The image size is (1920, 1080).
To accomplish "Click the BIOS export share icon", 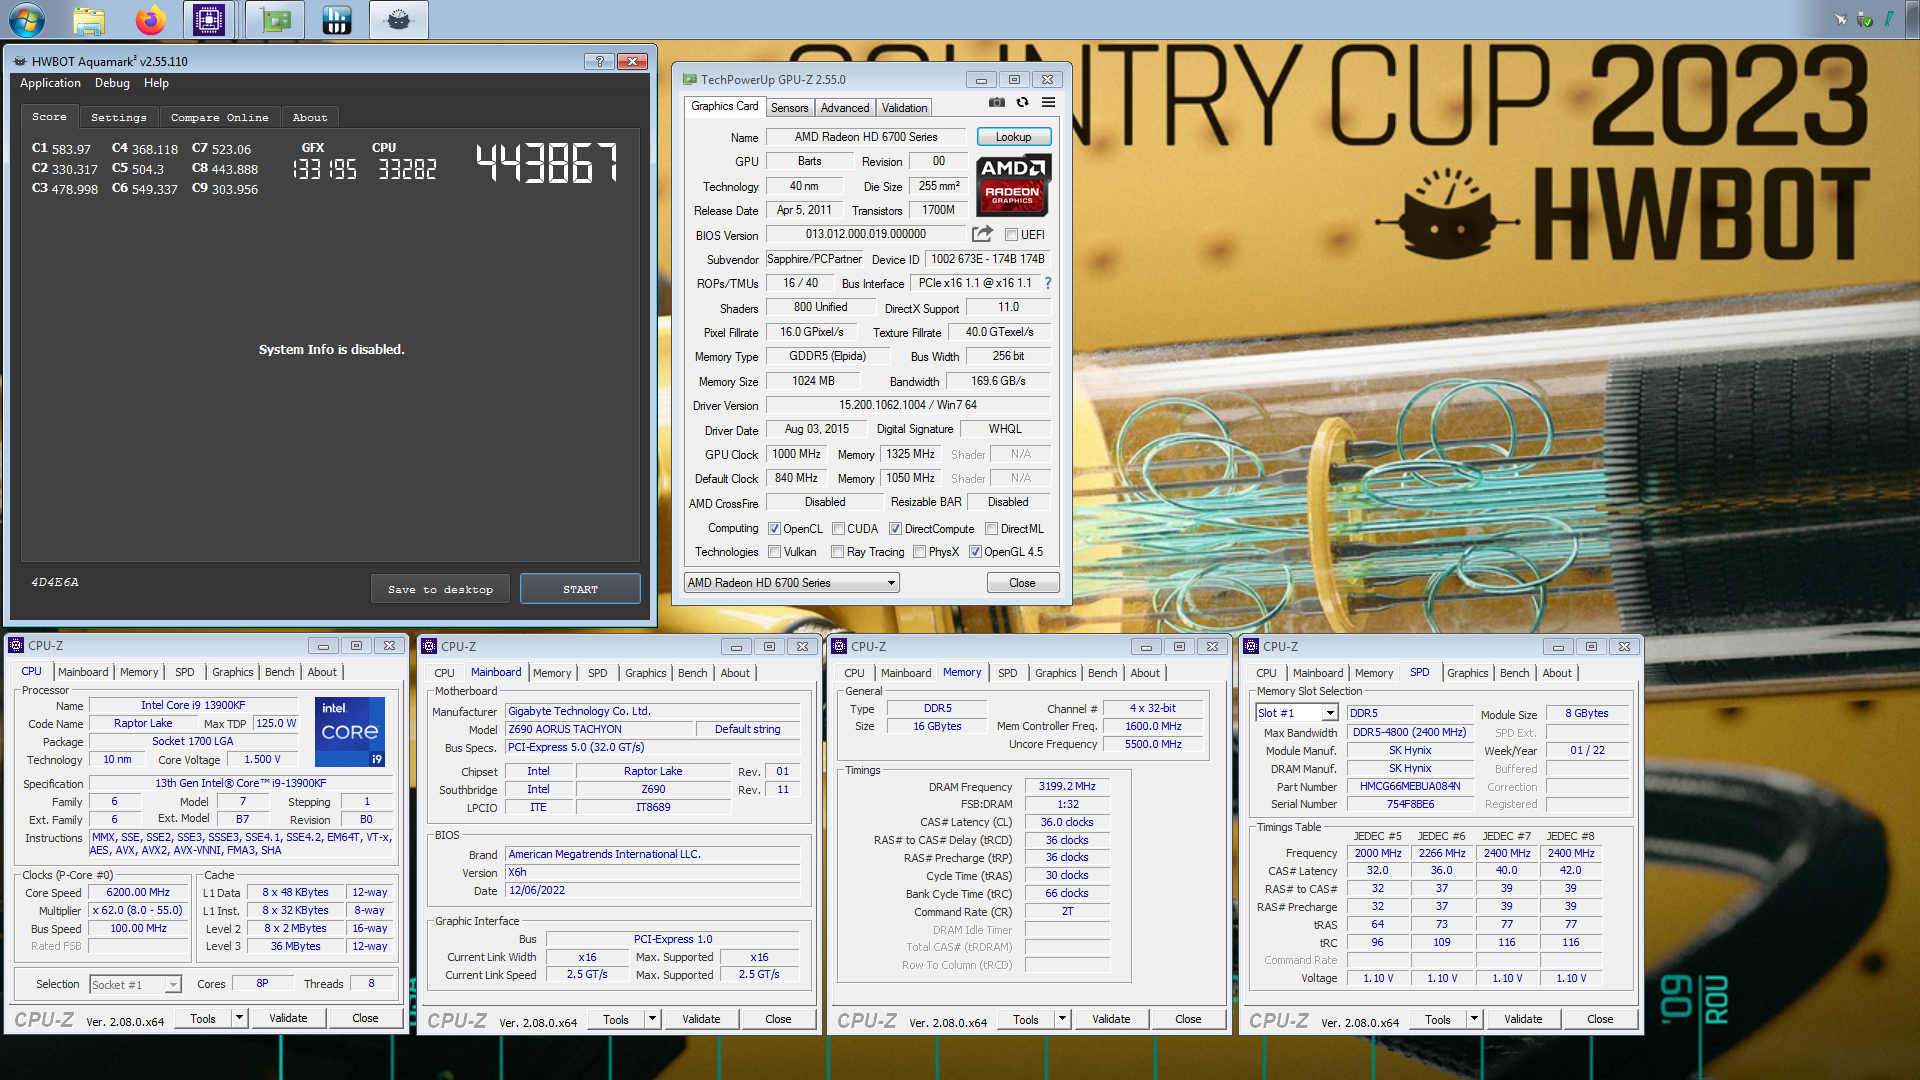I will click(983, 234).
